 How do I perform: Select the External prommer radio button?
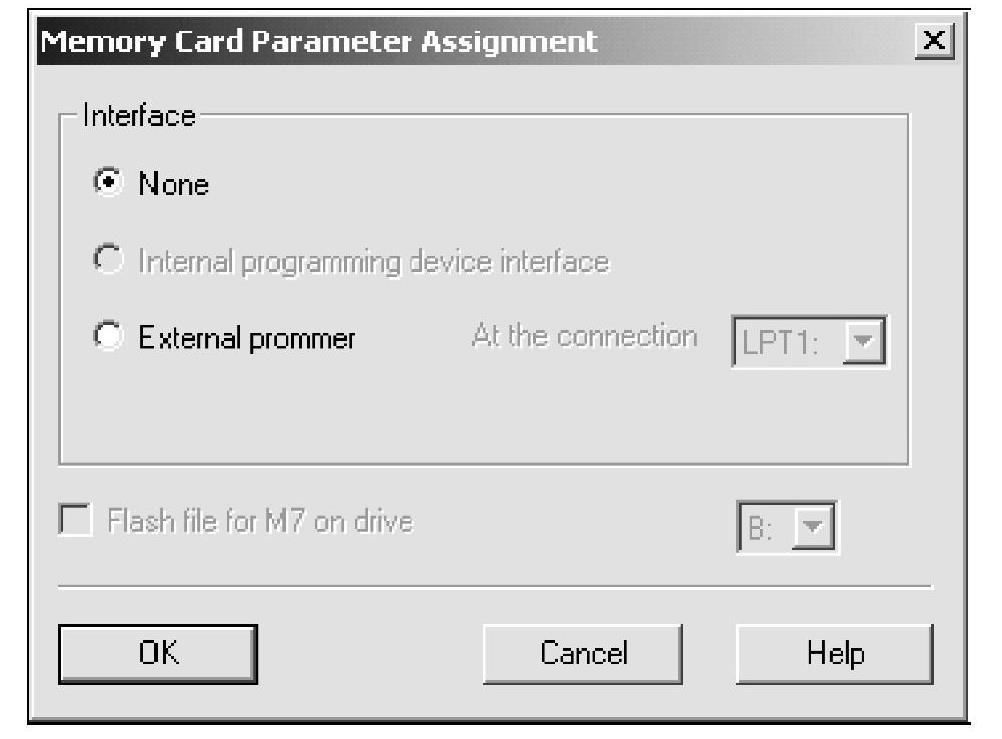[x=105, y=338]
